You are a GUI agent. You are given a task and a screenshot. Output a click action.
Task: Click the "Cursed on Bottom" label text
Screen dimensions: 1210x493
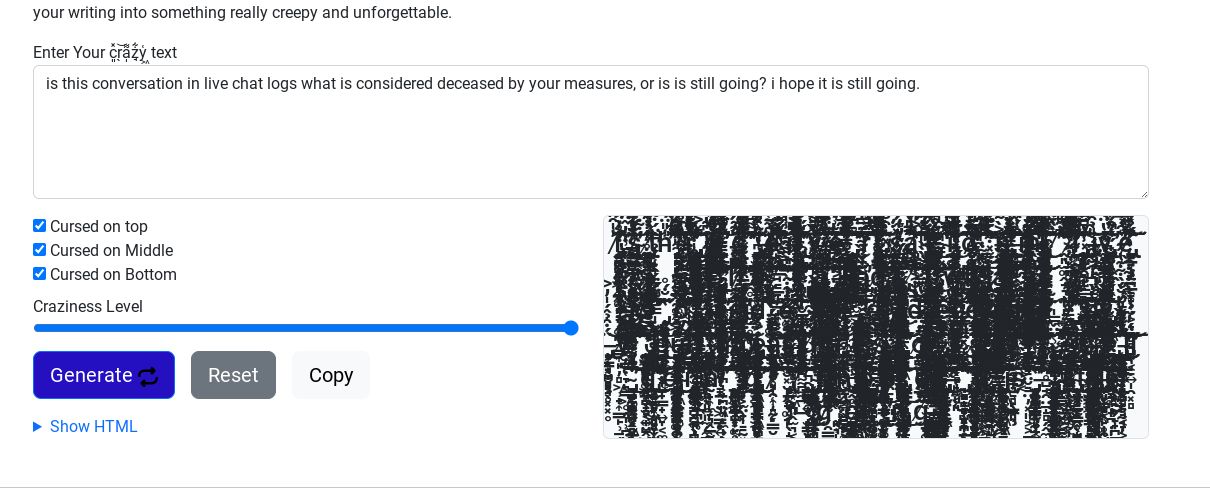[x=113, y=275]
